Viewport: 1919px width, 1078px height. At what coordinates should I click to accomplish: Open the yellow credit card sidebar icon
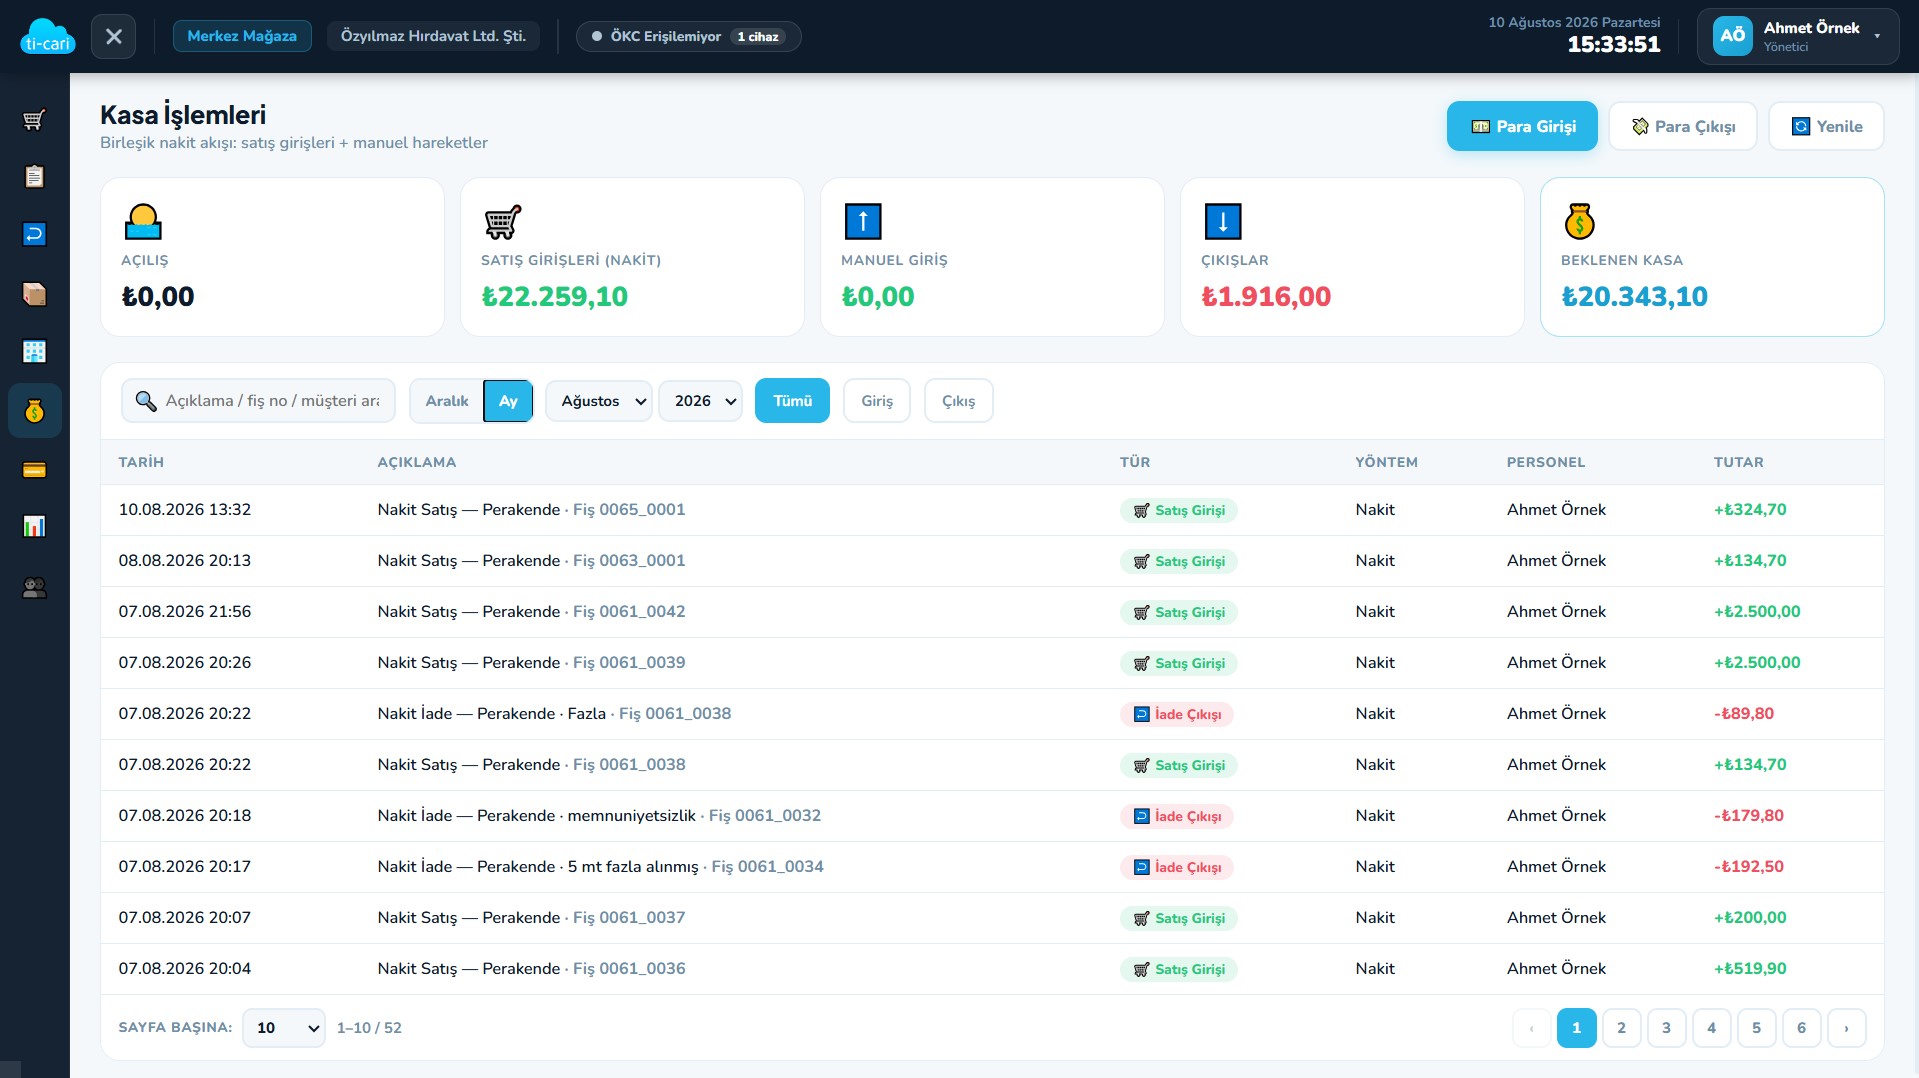click(34, 470)
